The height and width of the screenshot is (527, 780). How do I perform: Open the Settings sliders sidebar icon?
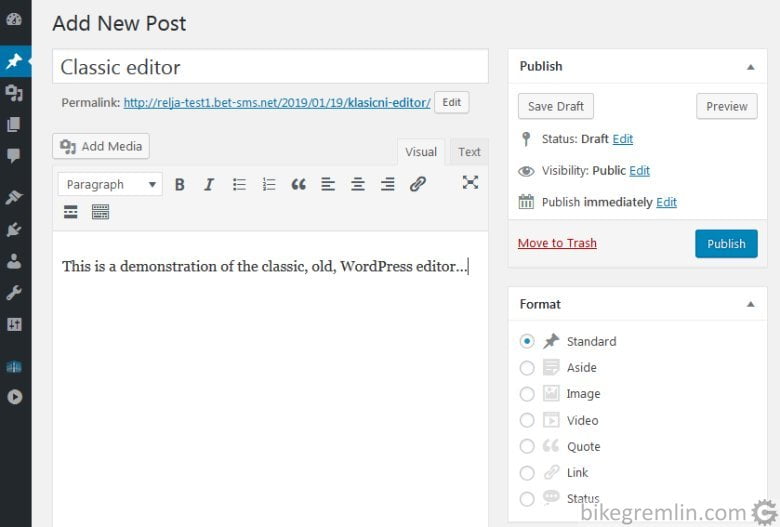(x=14, y=324)
